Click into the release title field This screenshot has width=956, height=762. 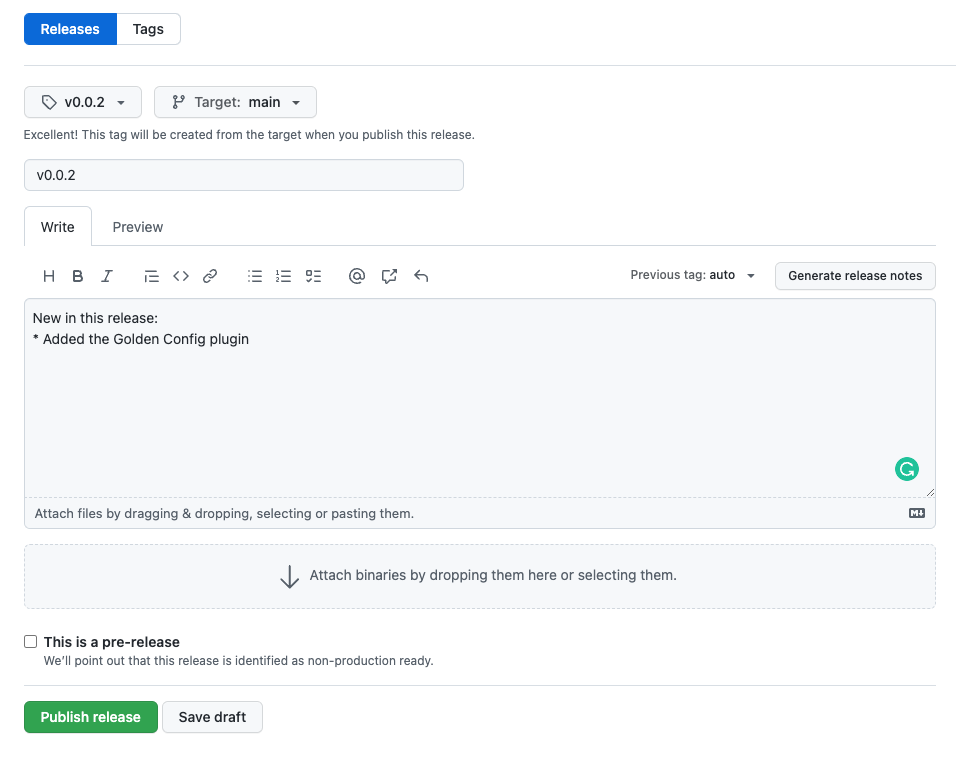[244, 175]
